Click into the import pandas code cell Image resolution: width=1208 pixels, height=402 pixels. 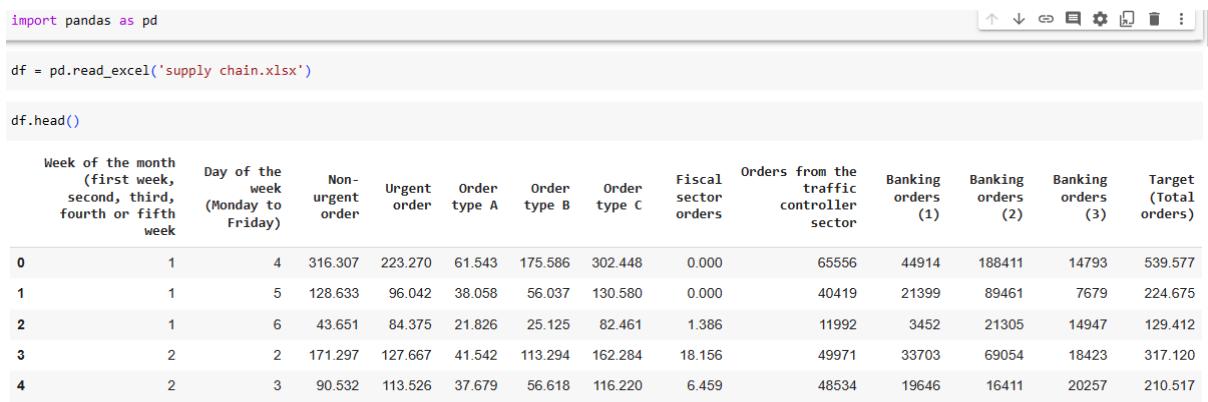coord(400,21)
